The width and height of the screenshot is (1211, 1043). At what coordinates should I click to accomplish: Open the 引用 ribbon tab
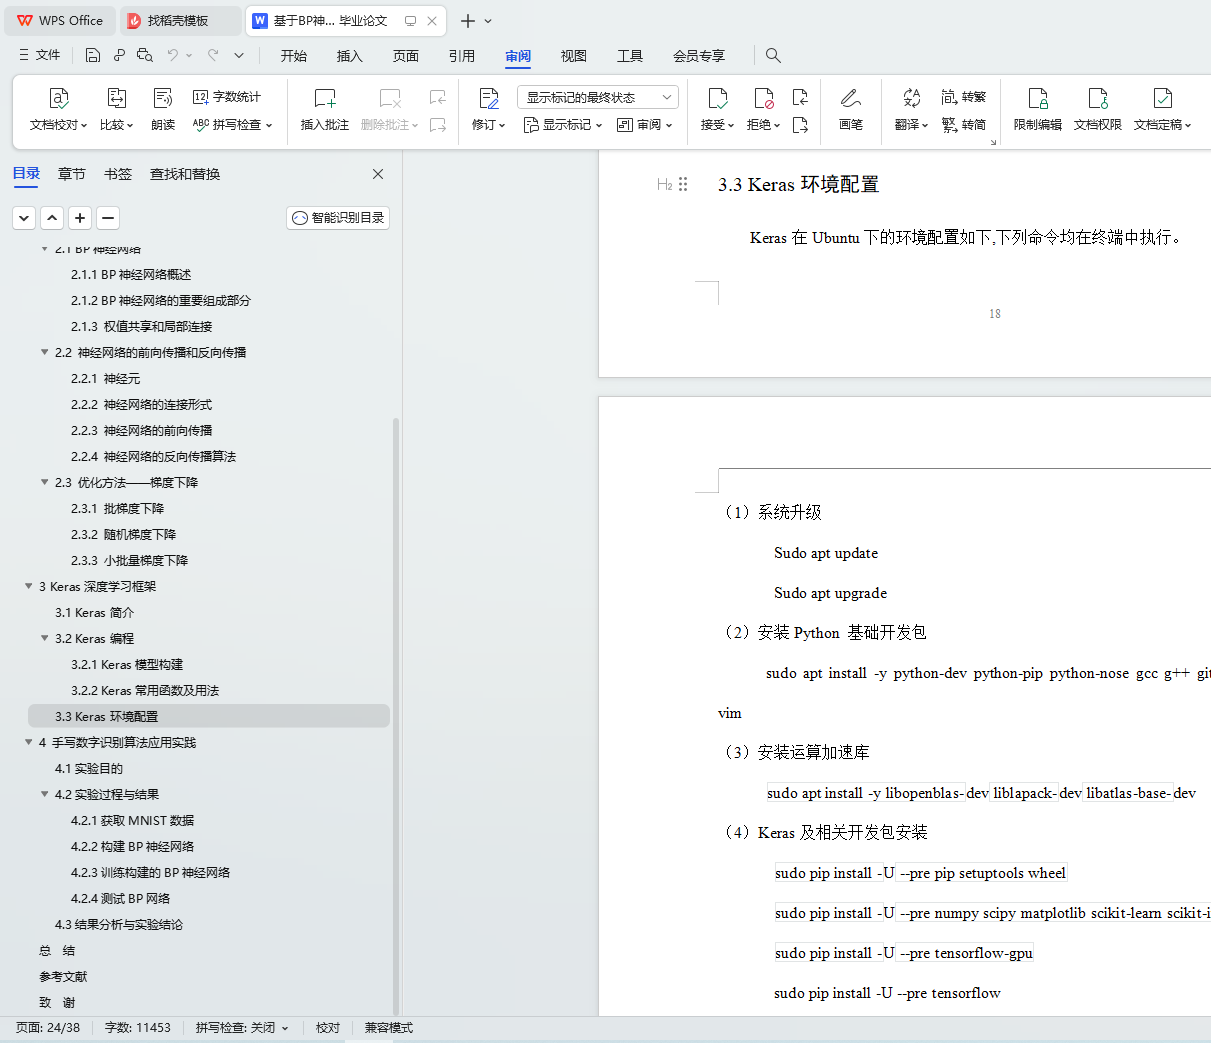[x=462, y=56]
